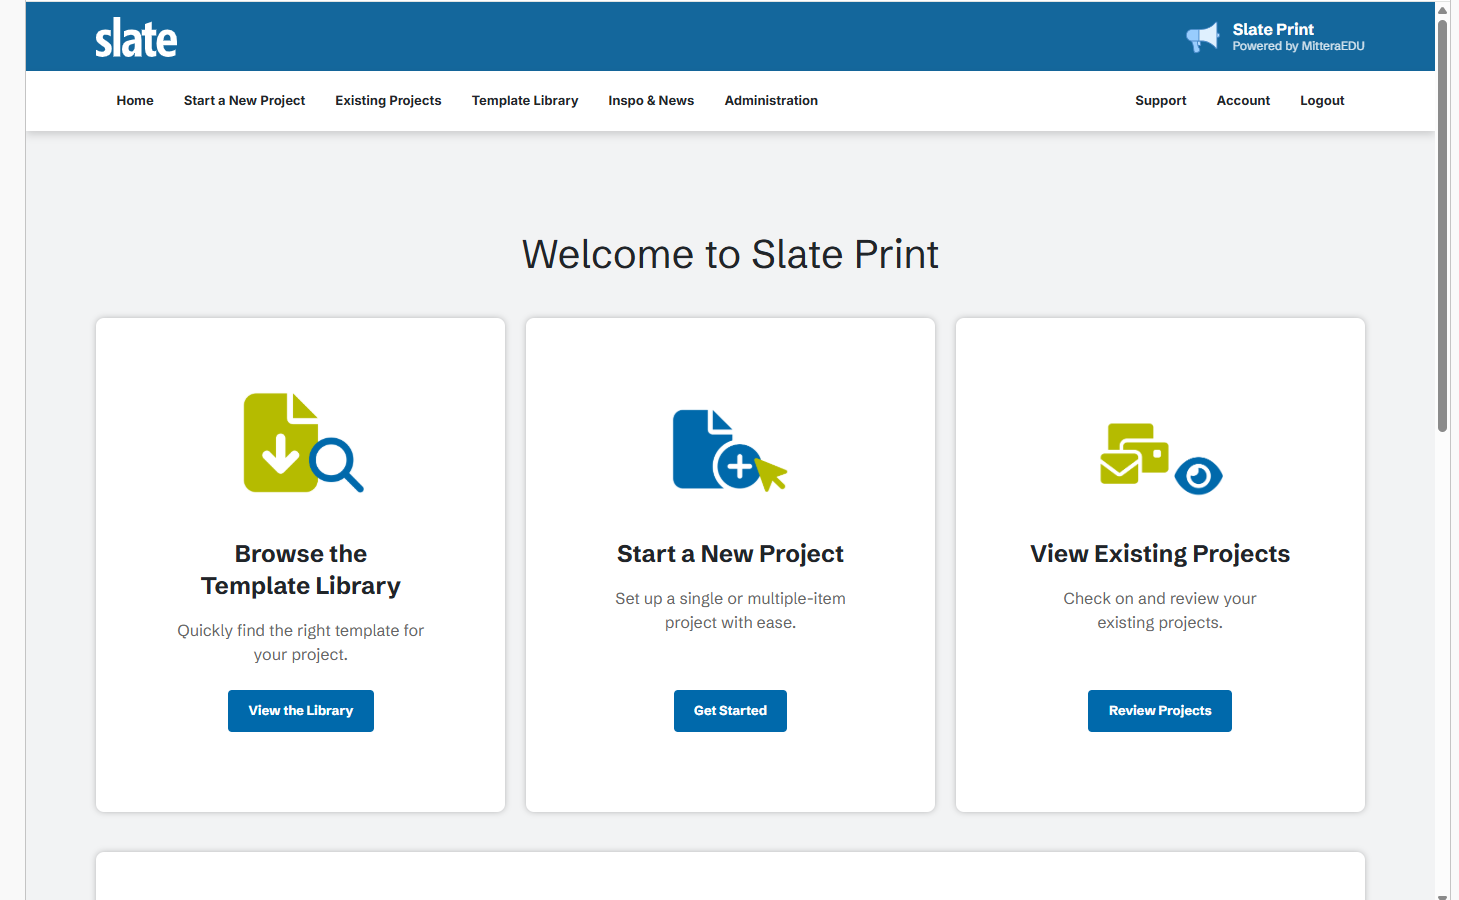The height and width of the screenshot is (900, 1459).
Task: Click the 'Set up a single or multiple-item' description
Action: click(730, 610)
